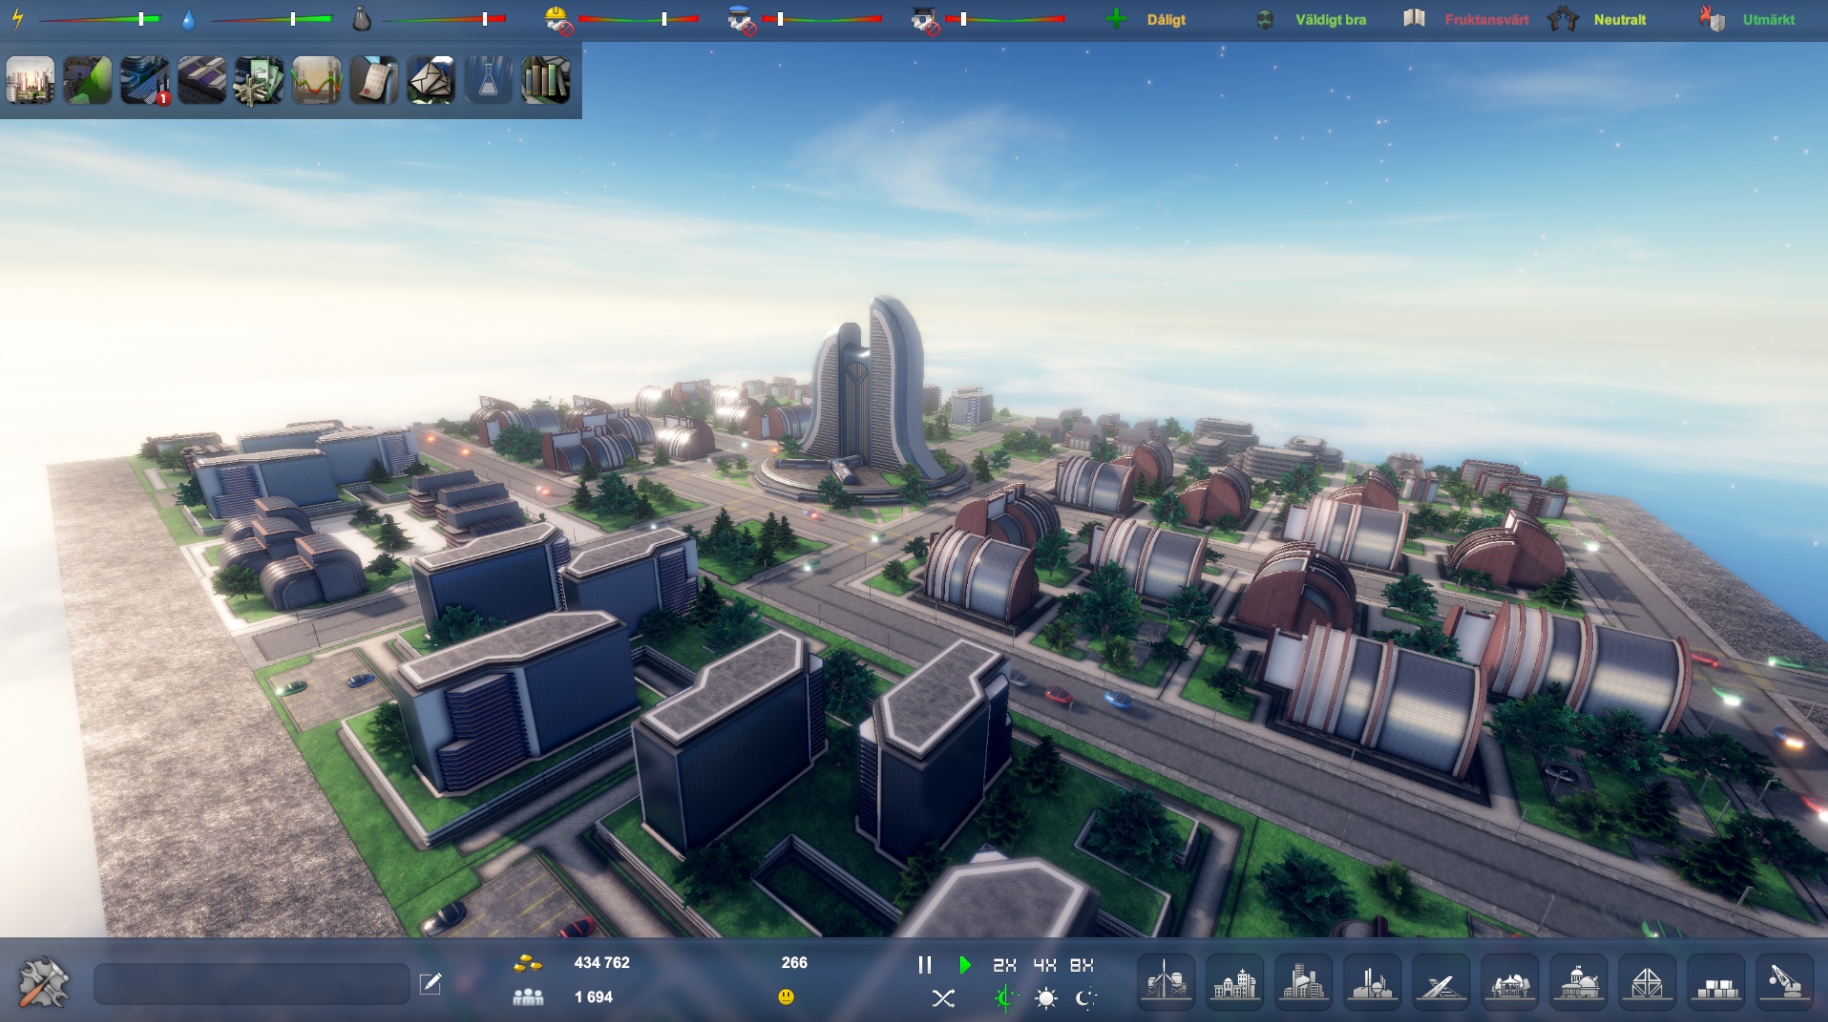Open residential buildings build menu
The height and width of the screenshot is (1022, 1828).
1235,982
